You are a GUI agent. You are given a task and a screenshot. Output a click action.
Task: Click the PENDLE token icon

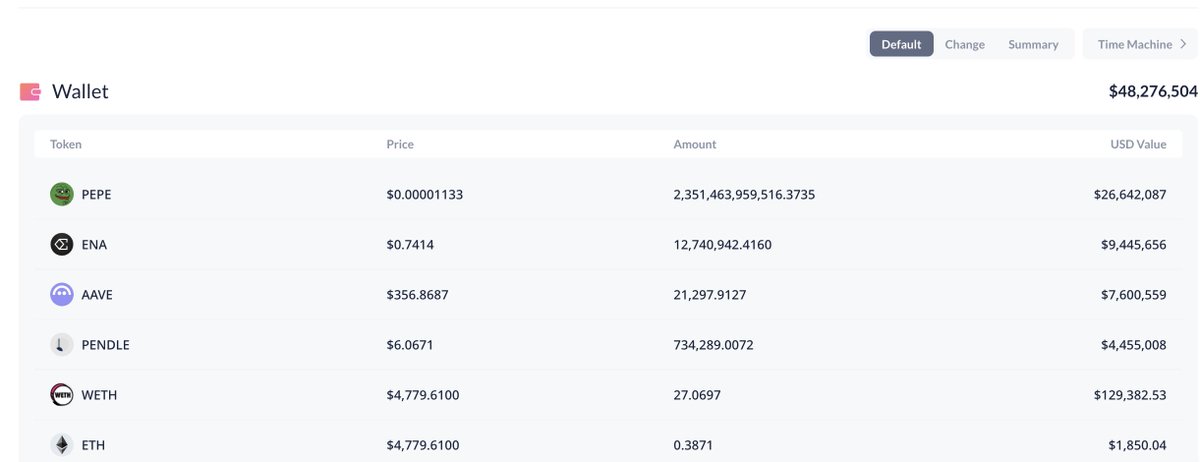(x=62, y=344)
